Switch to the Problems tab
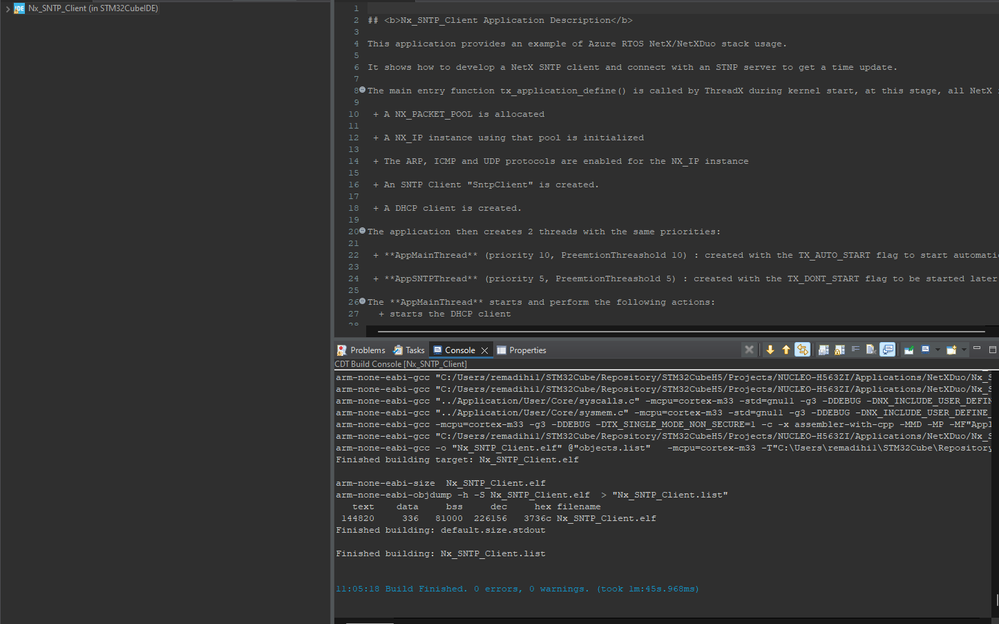Screen dimensions: 999x624 click(361, 350)
